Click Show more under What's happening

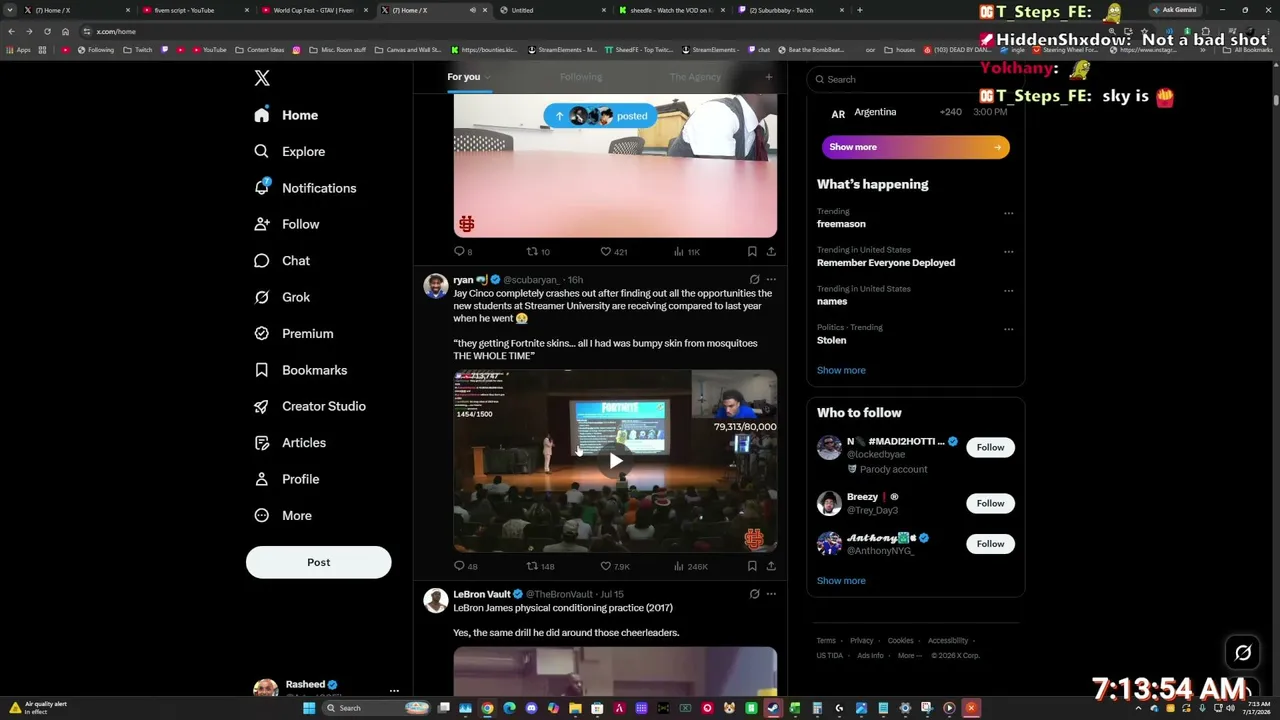(x=841, y=370)
